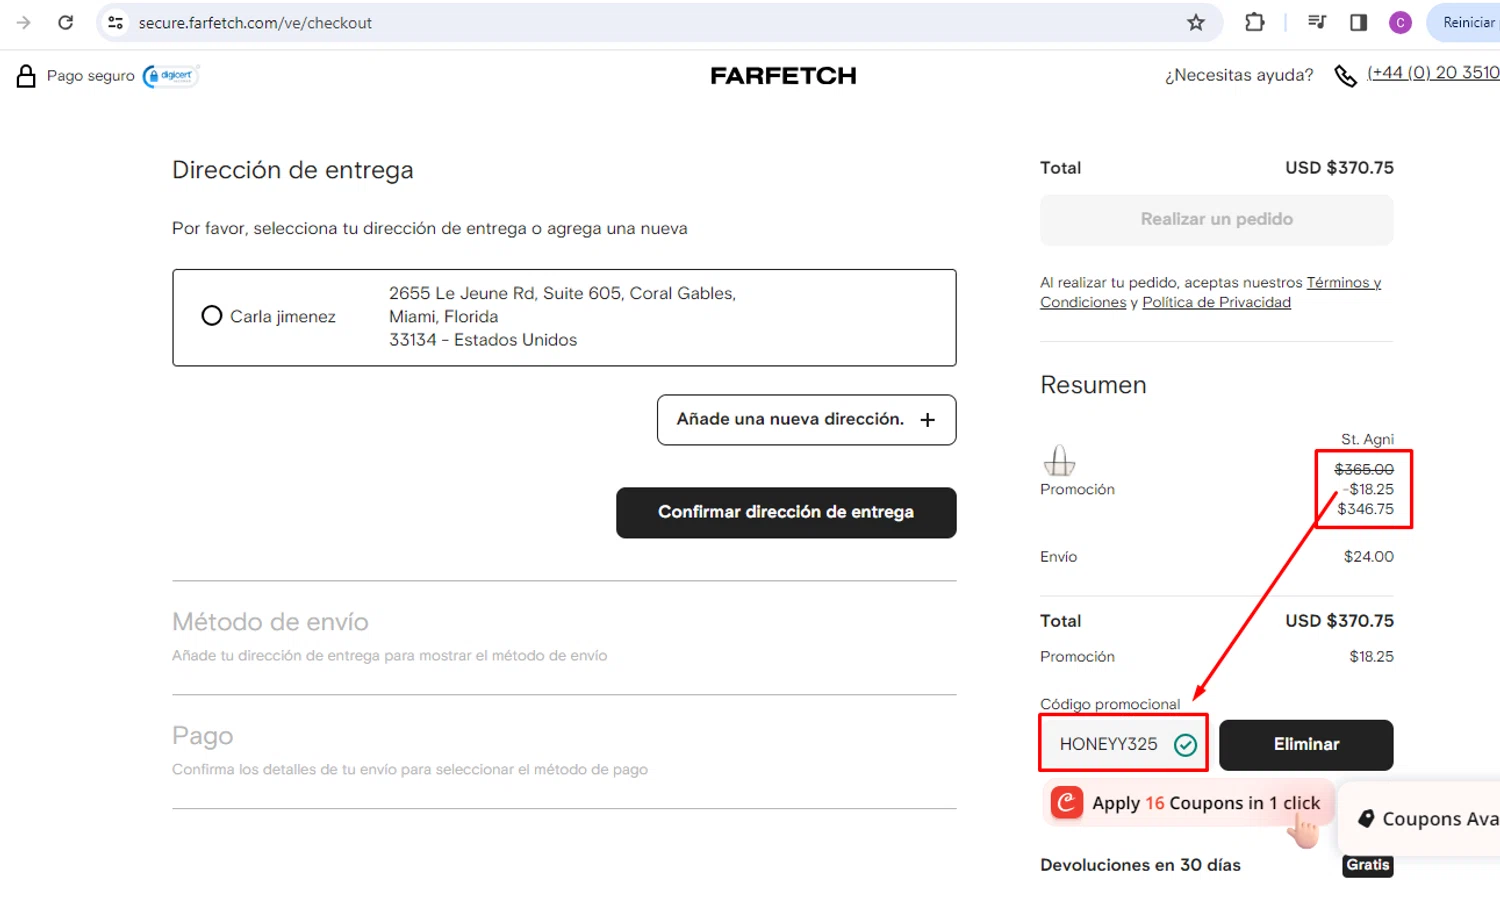Click the Reiniciar browser button
This screenshot has height=920, width=1500.
[x=1464, y=22]
